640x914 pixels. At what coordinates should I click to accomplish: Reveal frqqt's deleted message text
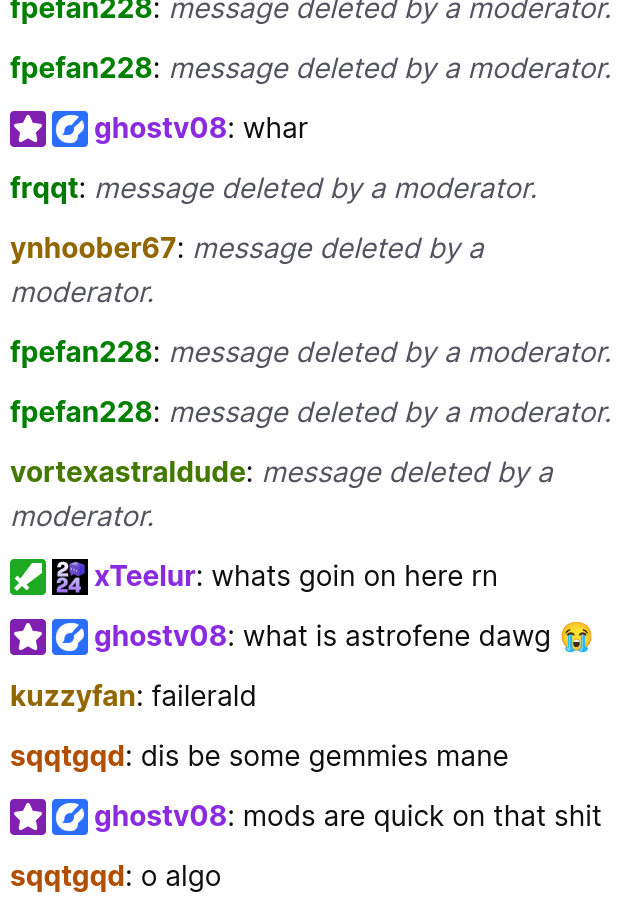point(317,189)
